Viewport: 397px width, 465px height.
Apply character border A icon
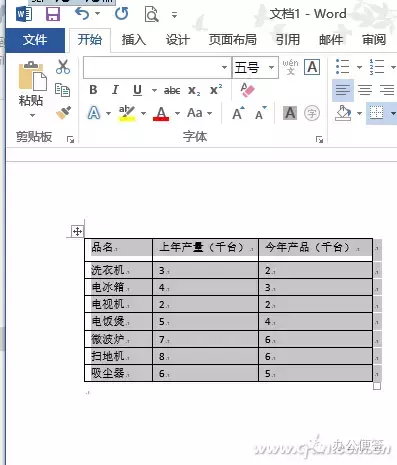point(312,67)
